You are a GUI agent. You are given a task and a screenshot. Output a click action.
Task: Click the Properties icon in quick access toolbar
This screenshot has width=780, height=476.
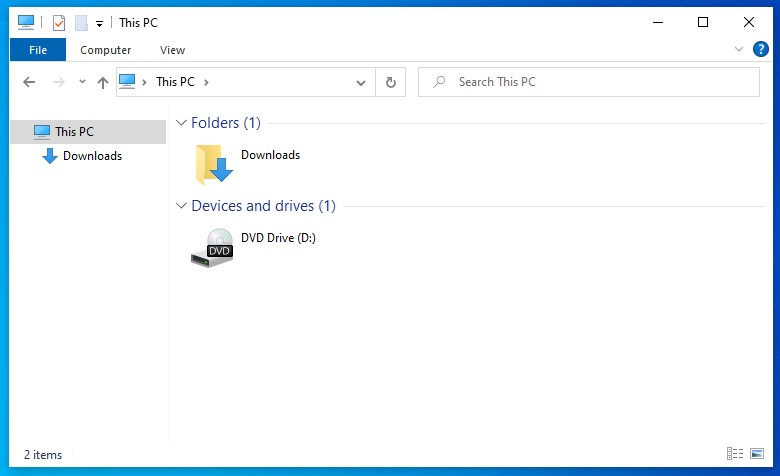59,22
